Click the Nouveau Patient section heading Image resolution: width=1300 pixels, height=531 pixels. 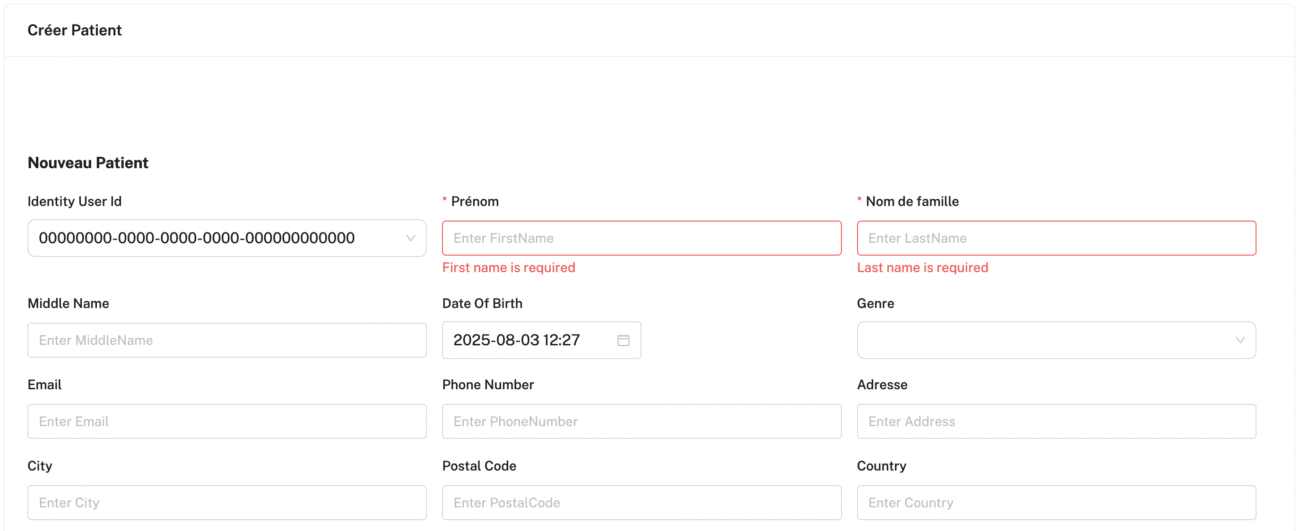click(x=88, y=162)
